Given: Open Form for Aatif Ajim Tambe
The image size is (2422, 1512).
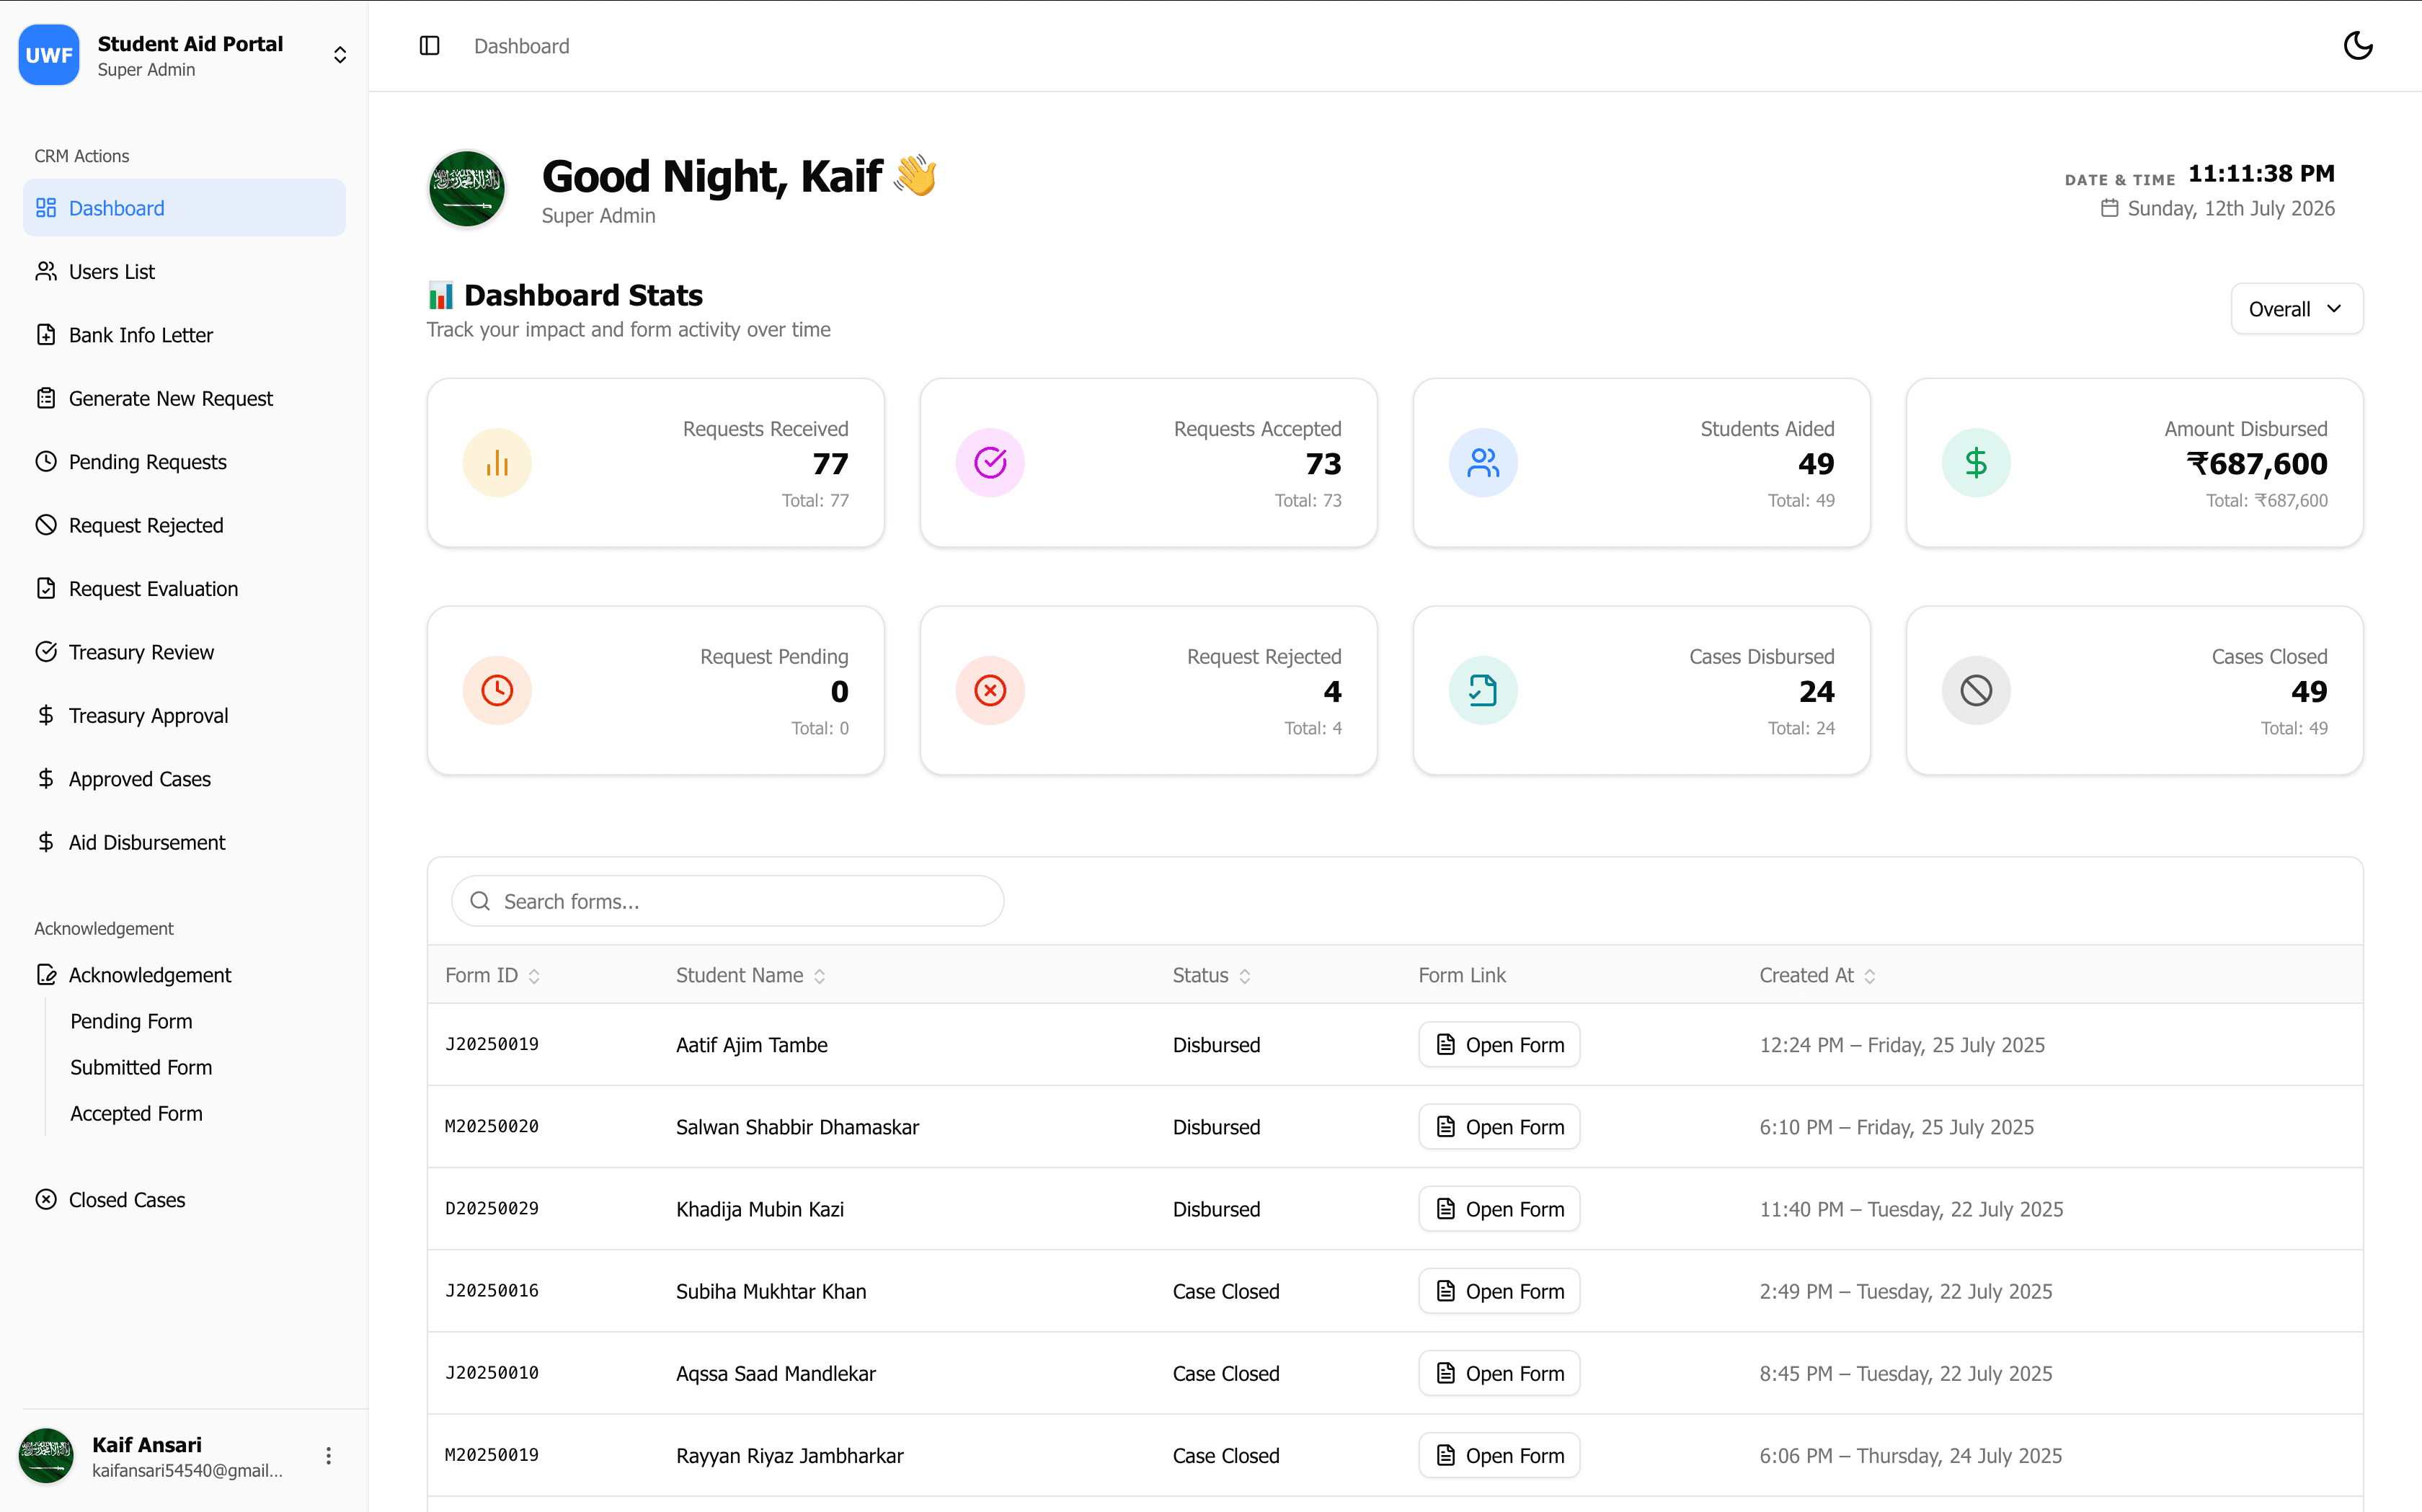Looking at the screenshot, I should pyautogui.click(x=1499, y=1045).
